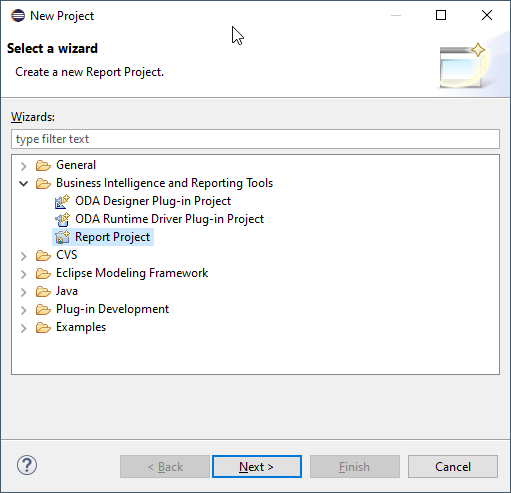Expand the Plug-in Development node

coord(24,310)
